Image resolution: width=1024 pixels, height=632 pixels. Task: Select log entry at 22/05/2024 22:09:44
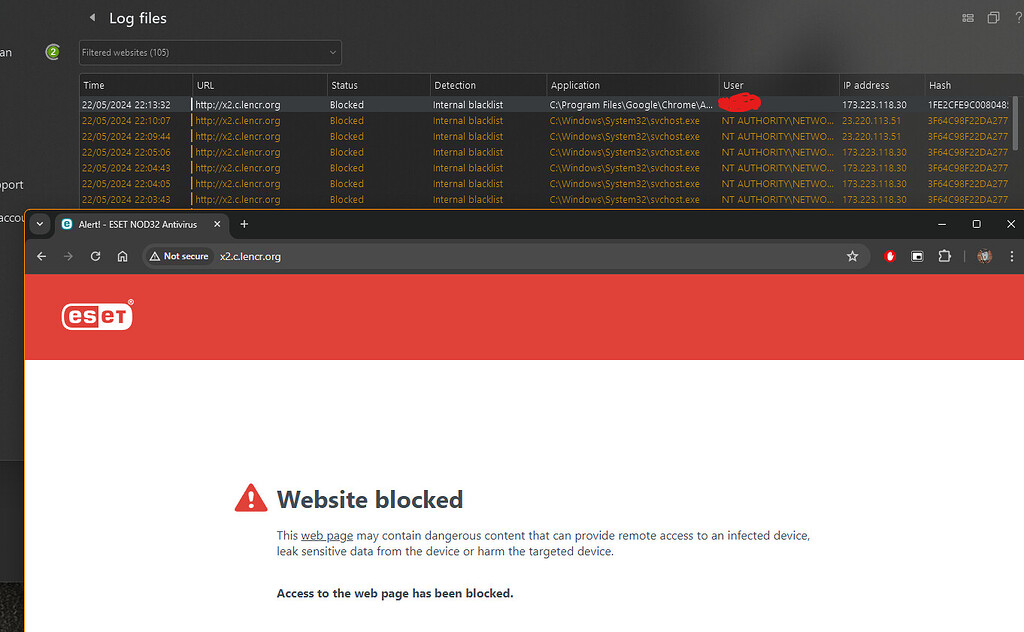(x=545, y=136)
